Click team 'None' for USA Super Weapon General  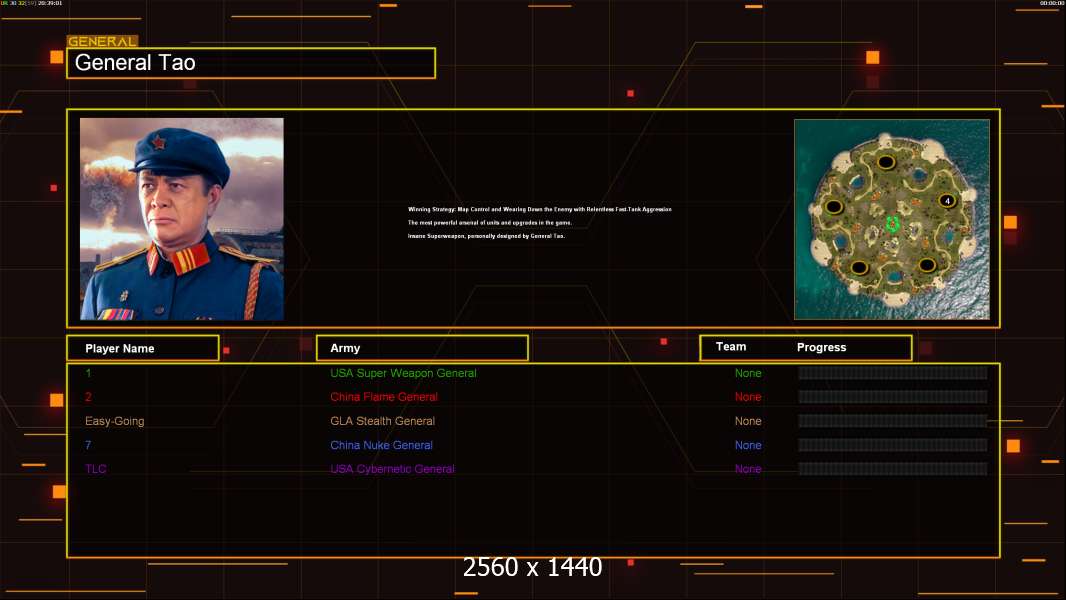pyautogui.click(x=748, y=373)
